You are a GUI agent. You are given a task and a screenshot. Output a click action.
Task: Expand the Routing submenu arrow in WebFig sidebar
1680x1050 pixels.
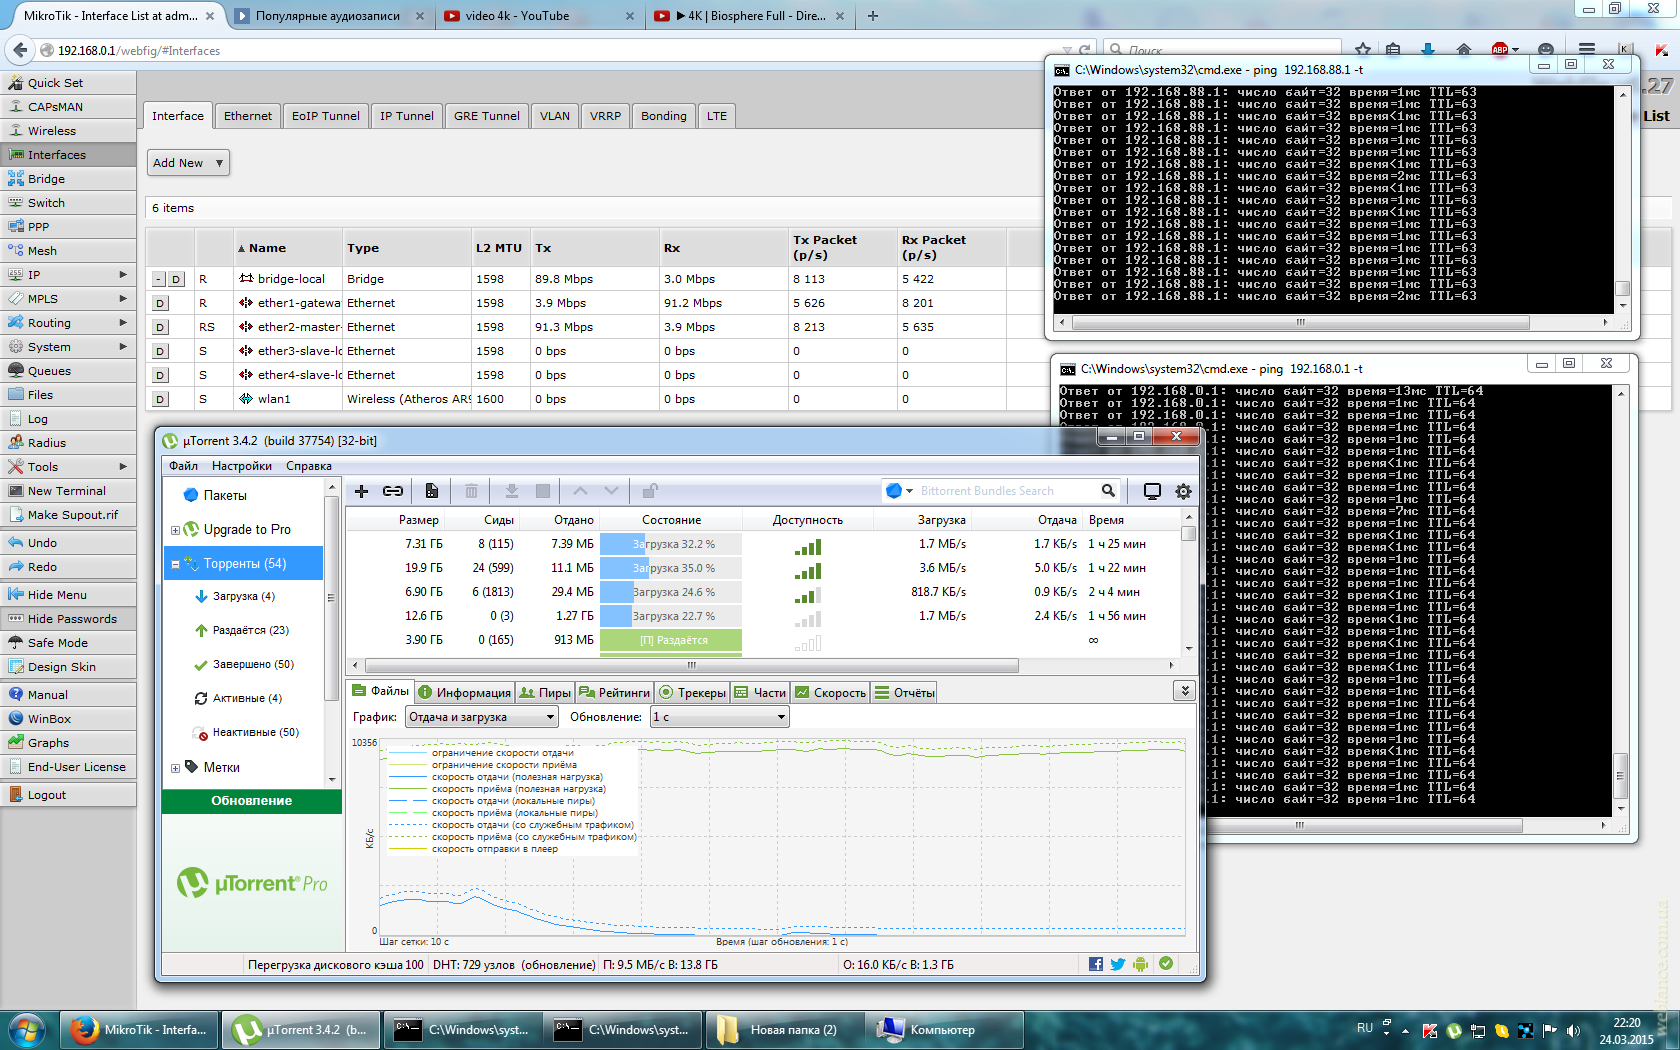pos(123,323)
